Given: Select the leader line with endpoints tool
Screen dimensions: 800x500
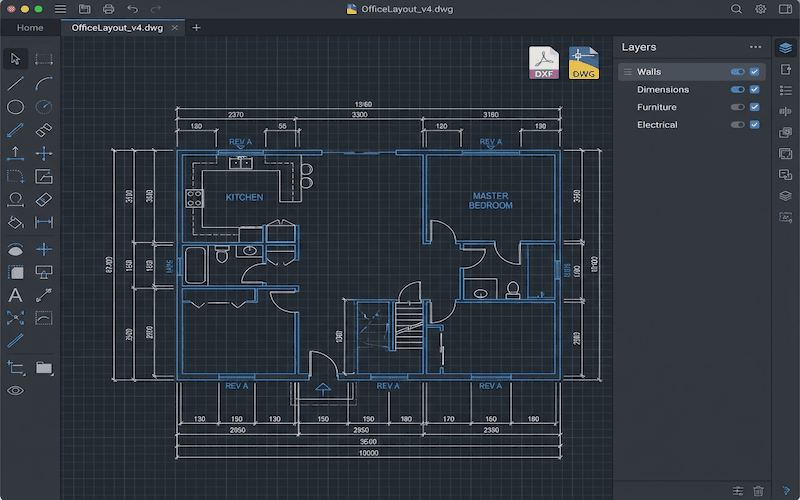Looking at the screenshot, I should click(x=44, y=295).
